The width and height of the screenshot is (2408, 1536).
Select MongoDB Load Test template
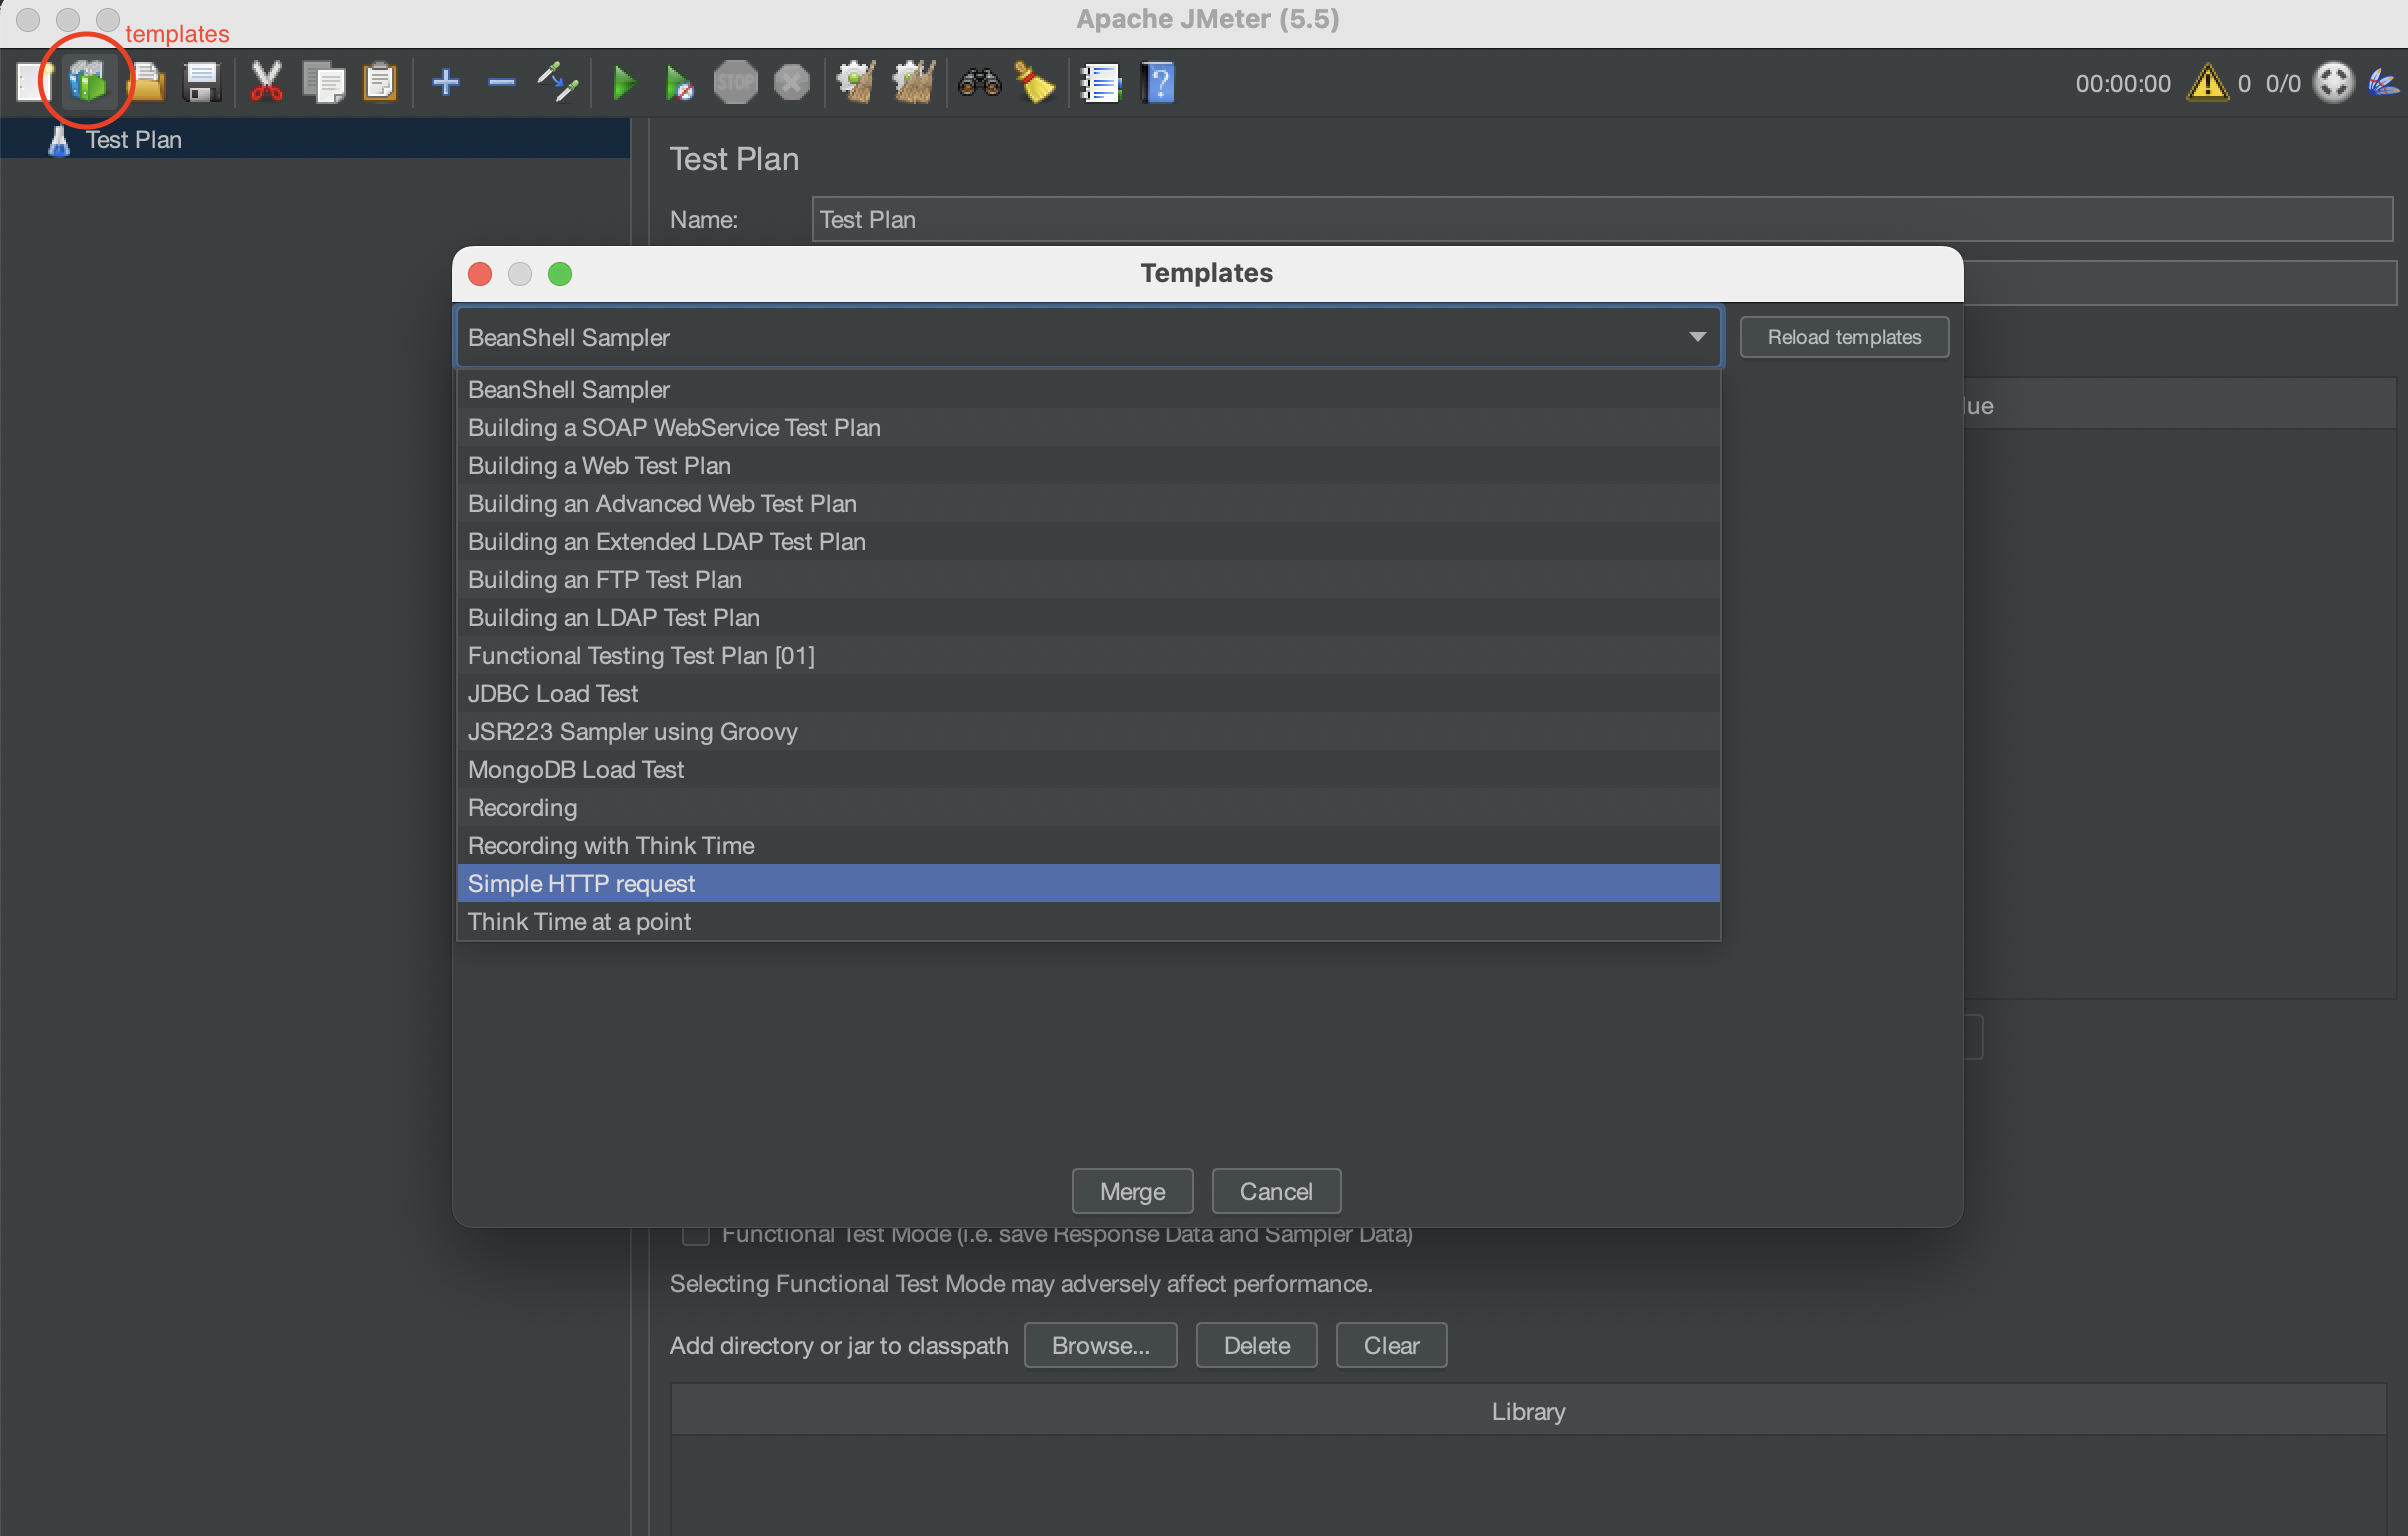(x=1088, y=769)
